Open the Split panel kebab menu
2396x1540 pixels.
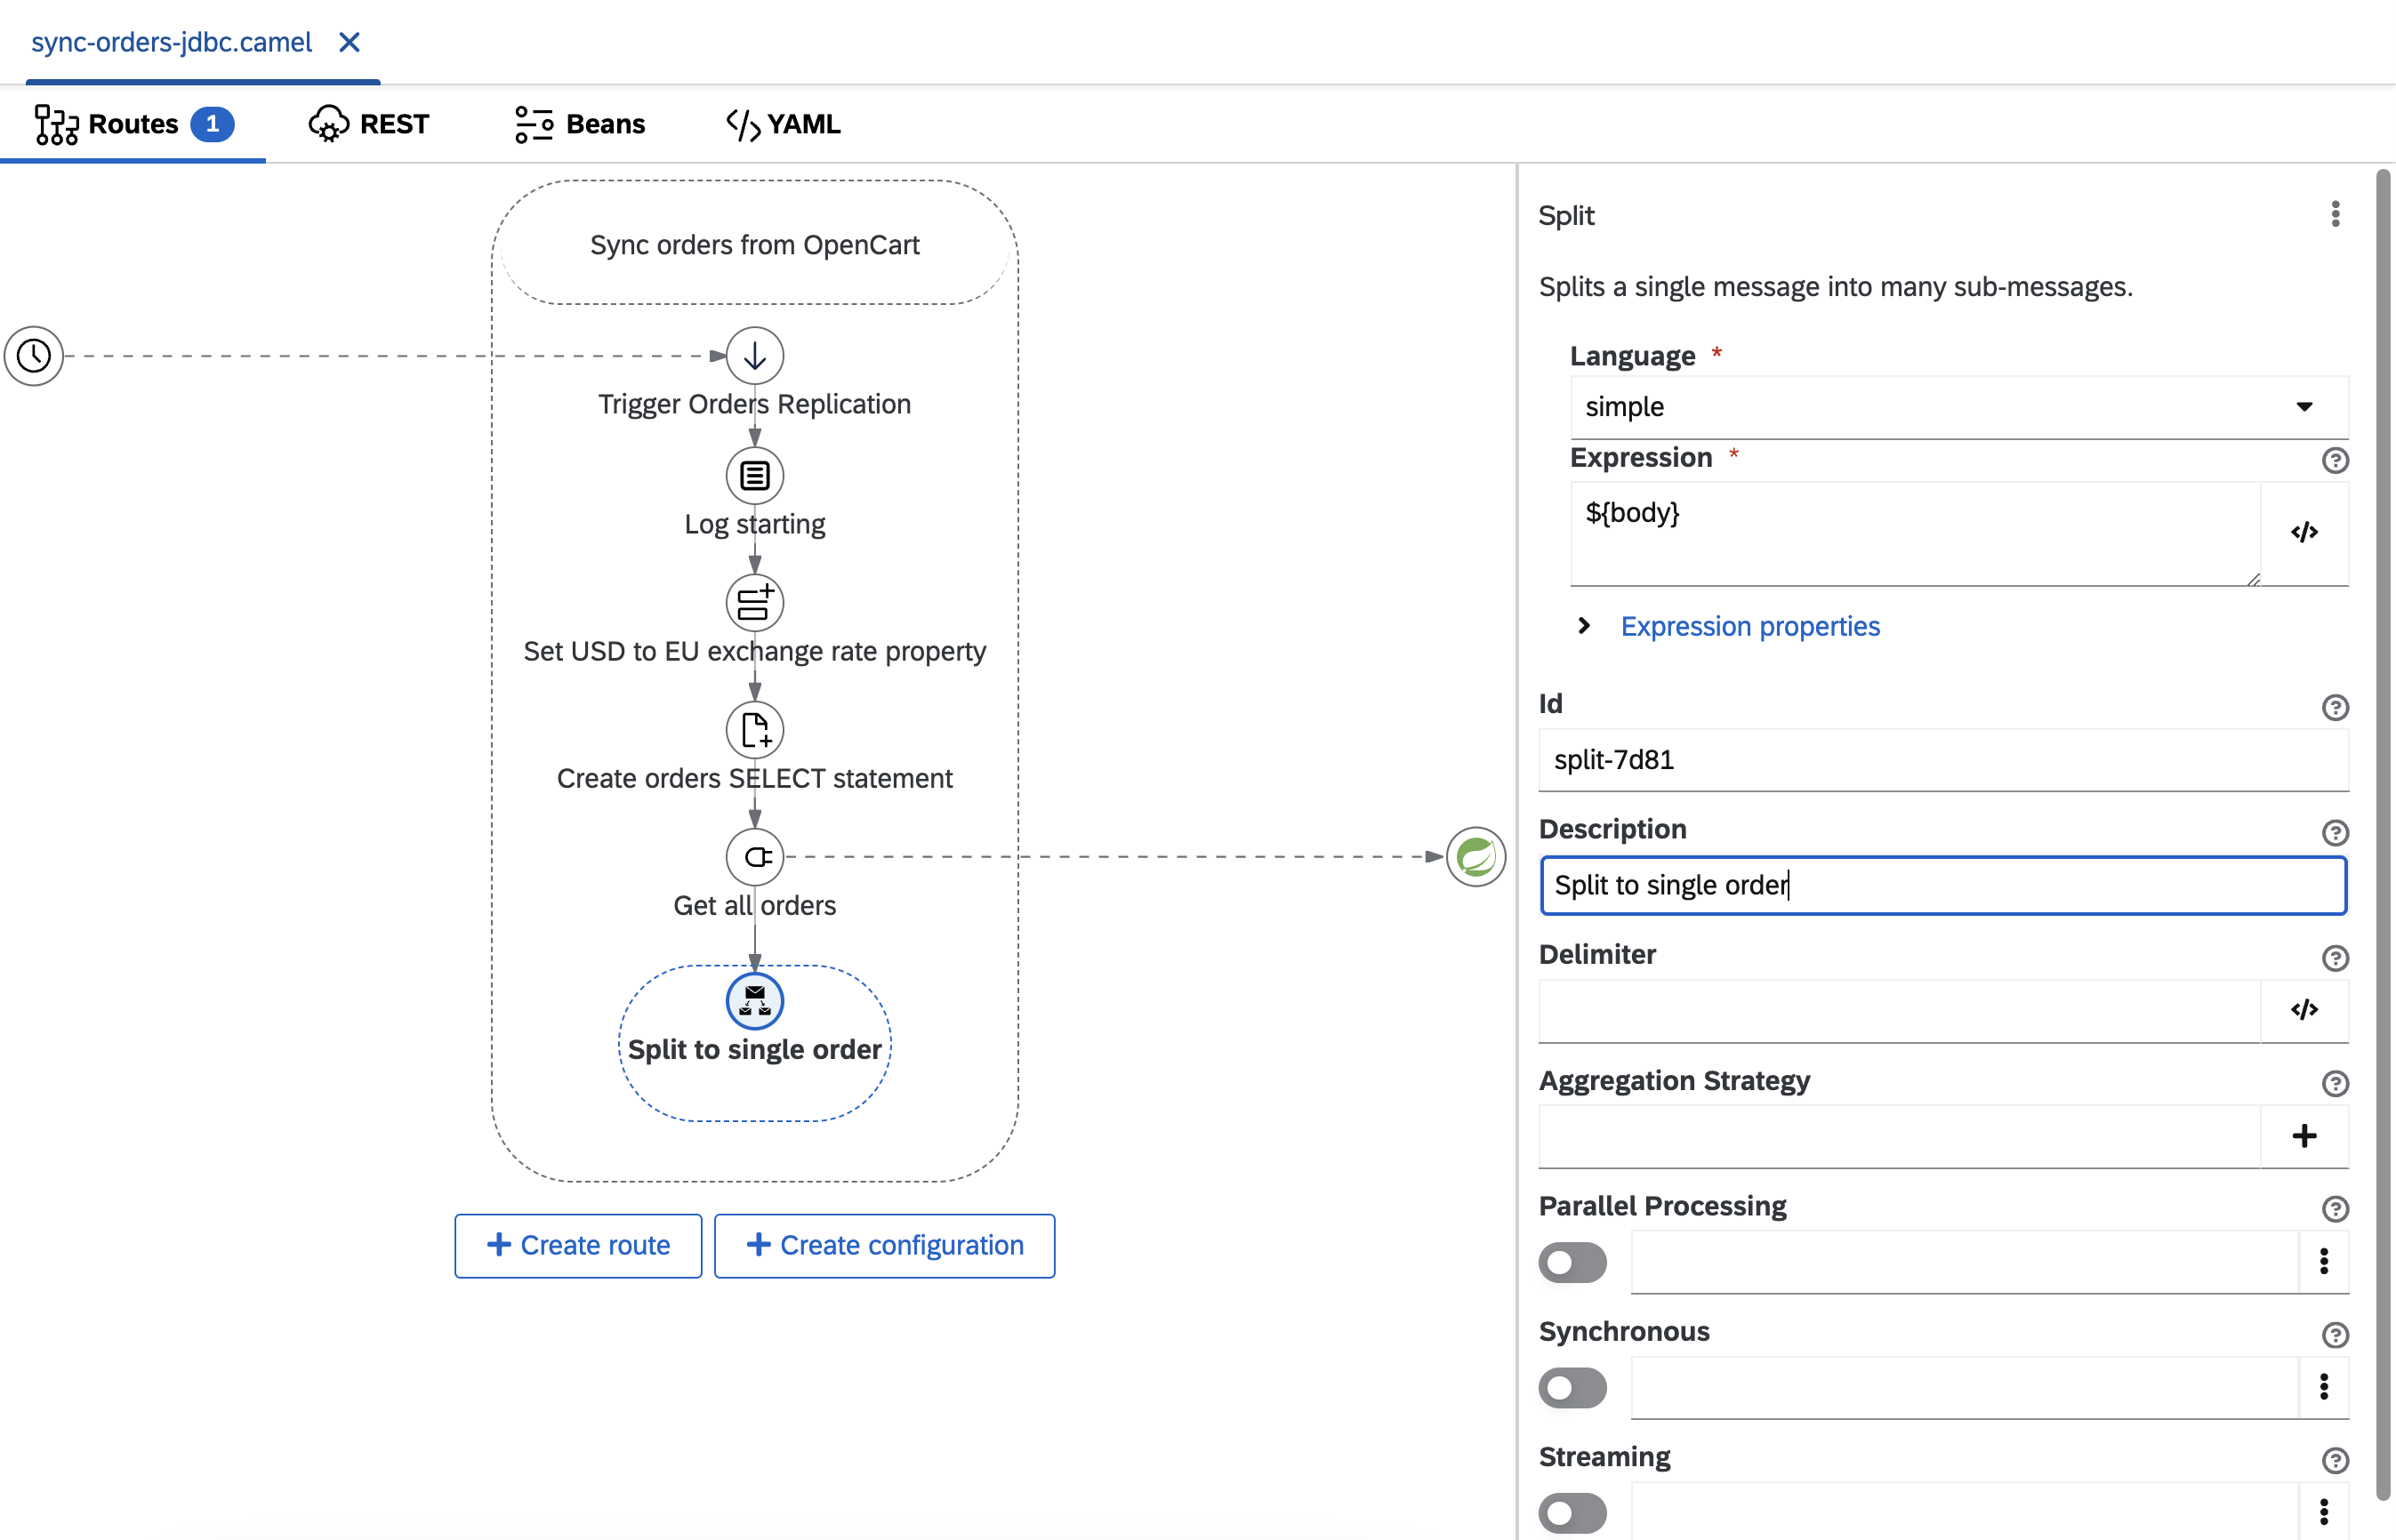click(x=2335, y=214)
